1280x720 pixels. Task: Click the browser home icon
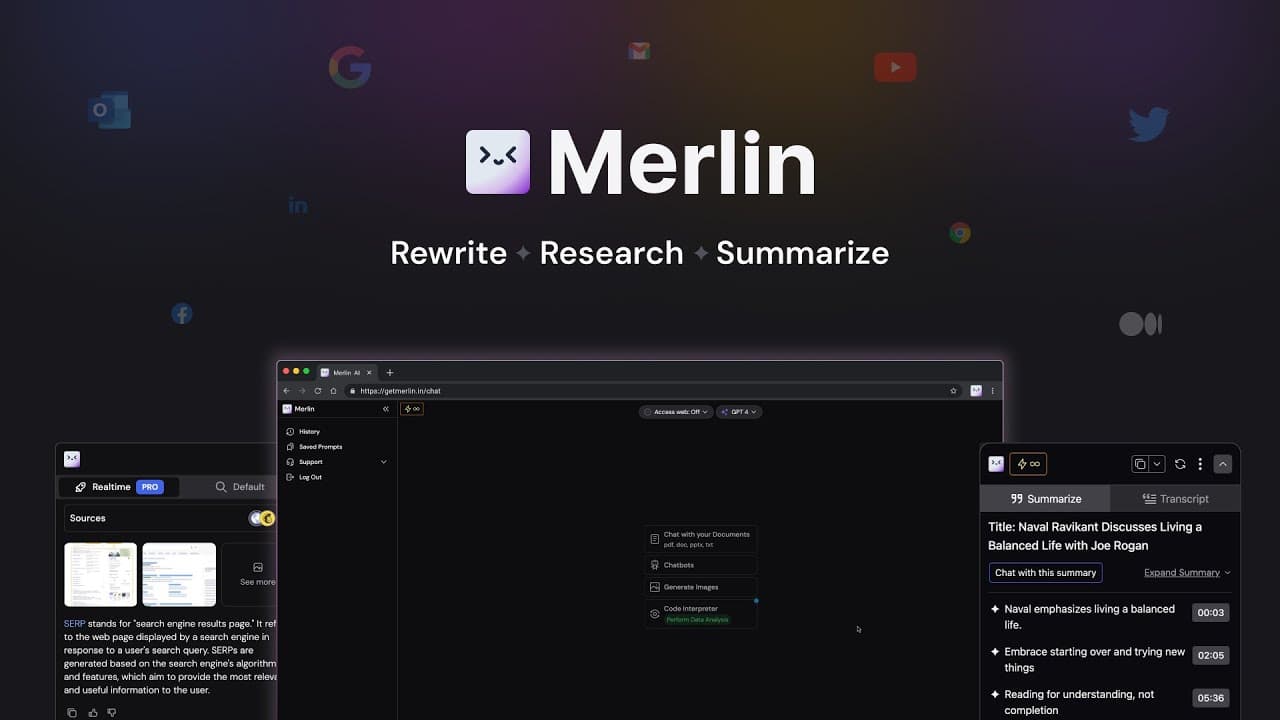coord(333,391)
